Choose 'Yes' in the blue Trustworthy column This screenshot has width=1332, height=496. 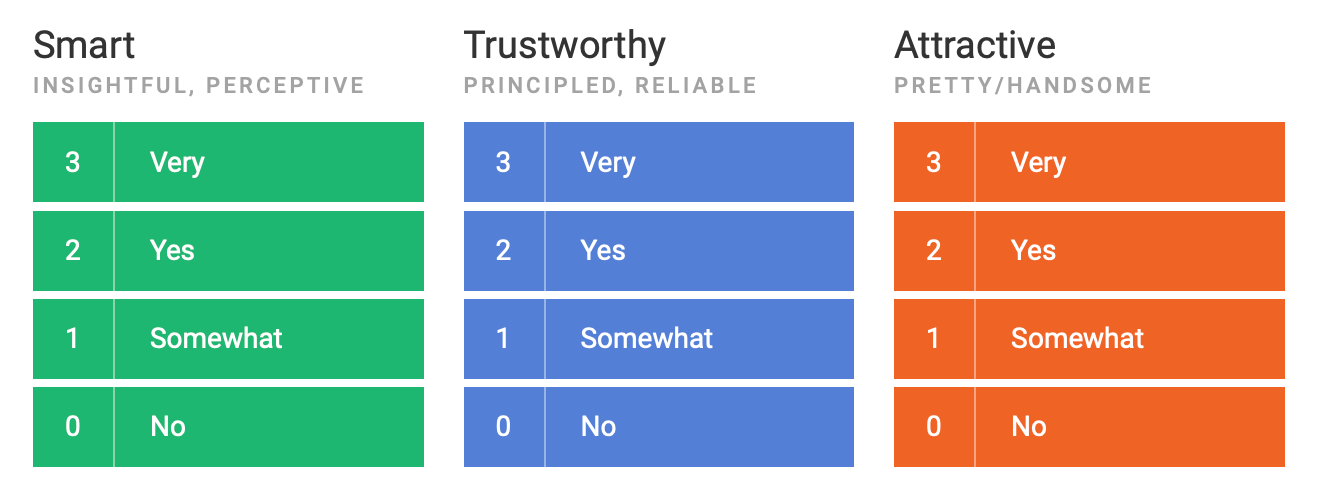tap(659, 250)
